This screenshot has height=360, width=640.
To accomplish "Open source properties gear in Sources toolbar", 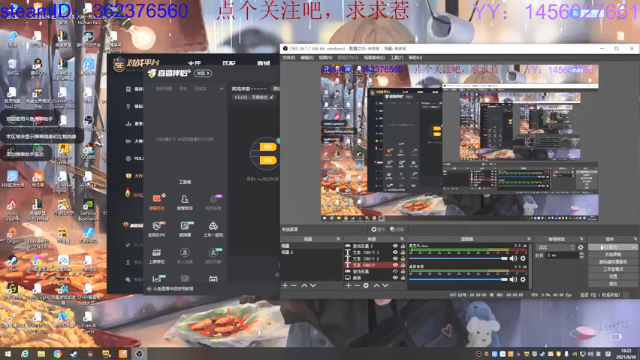I will tap(366, 285).
